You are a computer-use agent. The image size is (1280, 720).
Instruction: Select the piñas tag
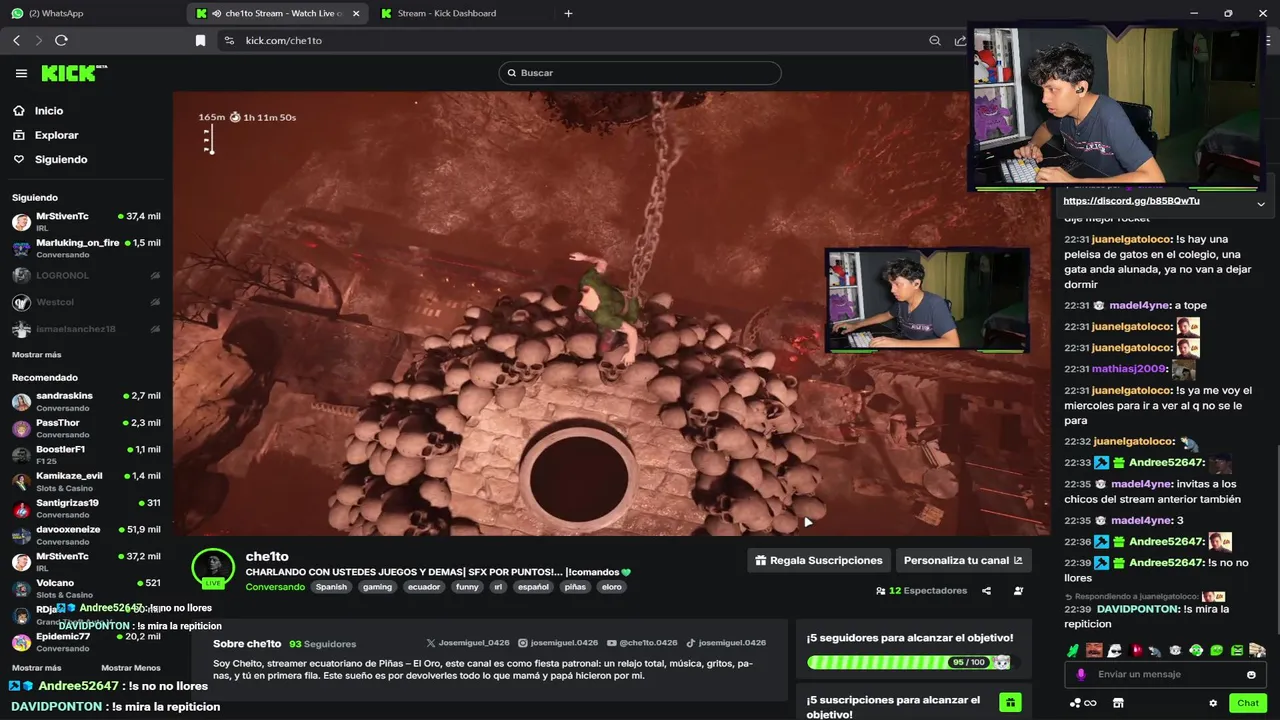575,587
